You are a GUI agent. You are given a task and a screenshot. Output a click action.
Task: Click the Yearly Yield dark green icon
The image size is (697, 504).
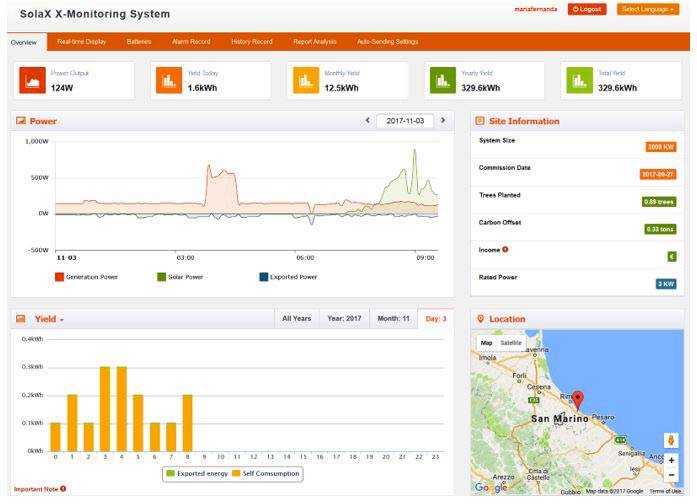coord(443,80)
